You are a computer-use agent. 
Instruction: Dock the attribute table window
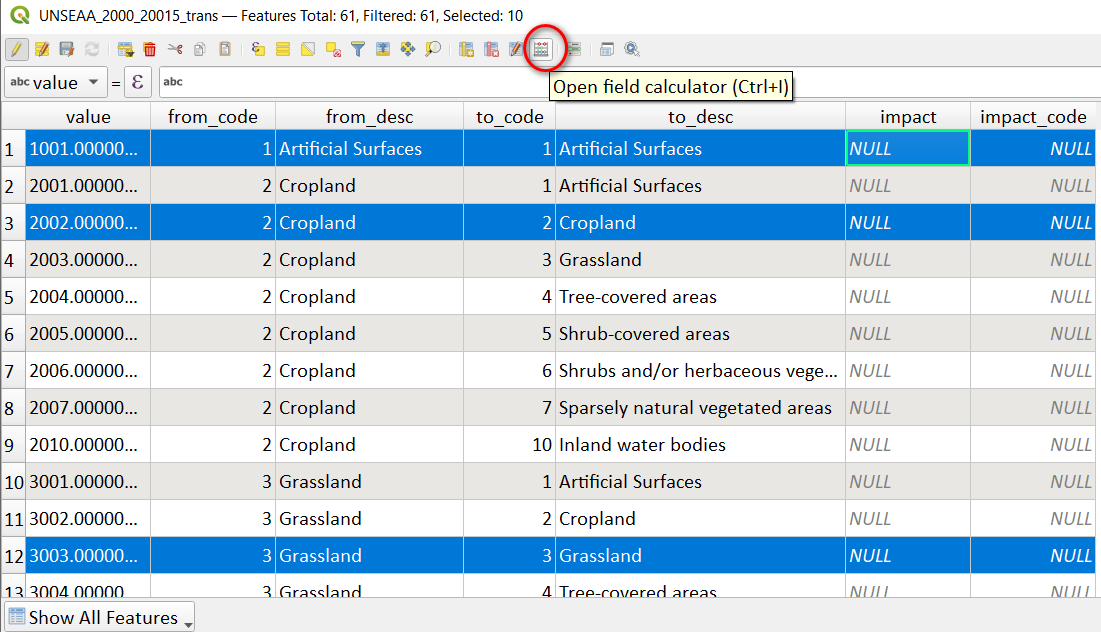[x=607, y=49]
